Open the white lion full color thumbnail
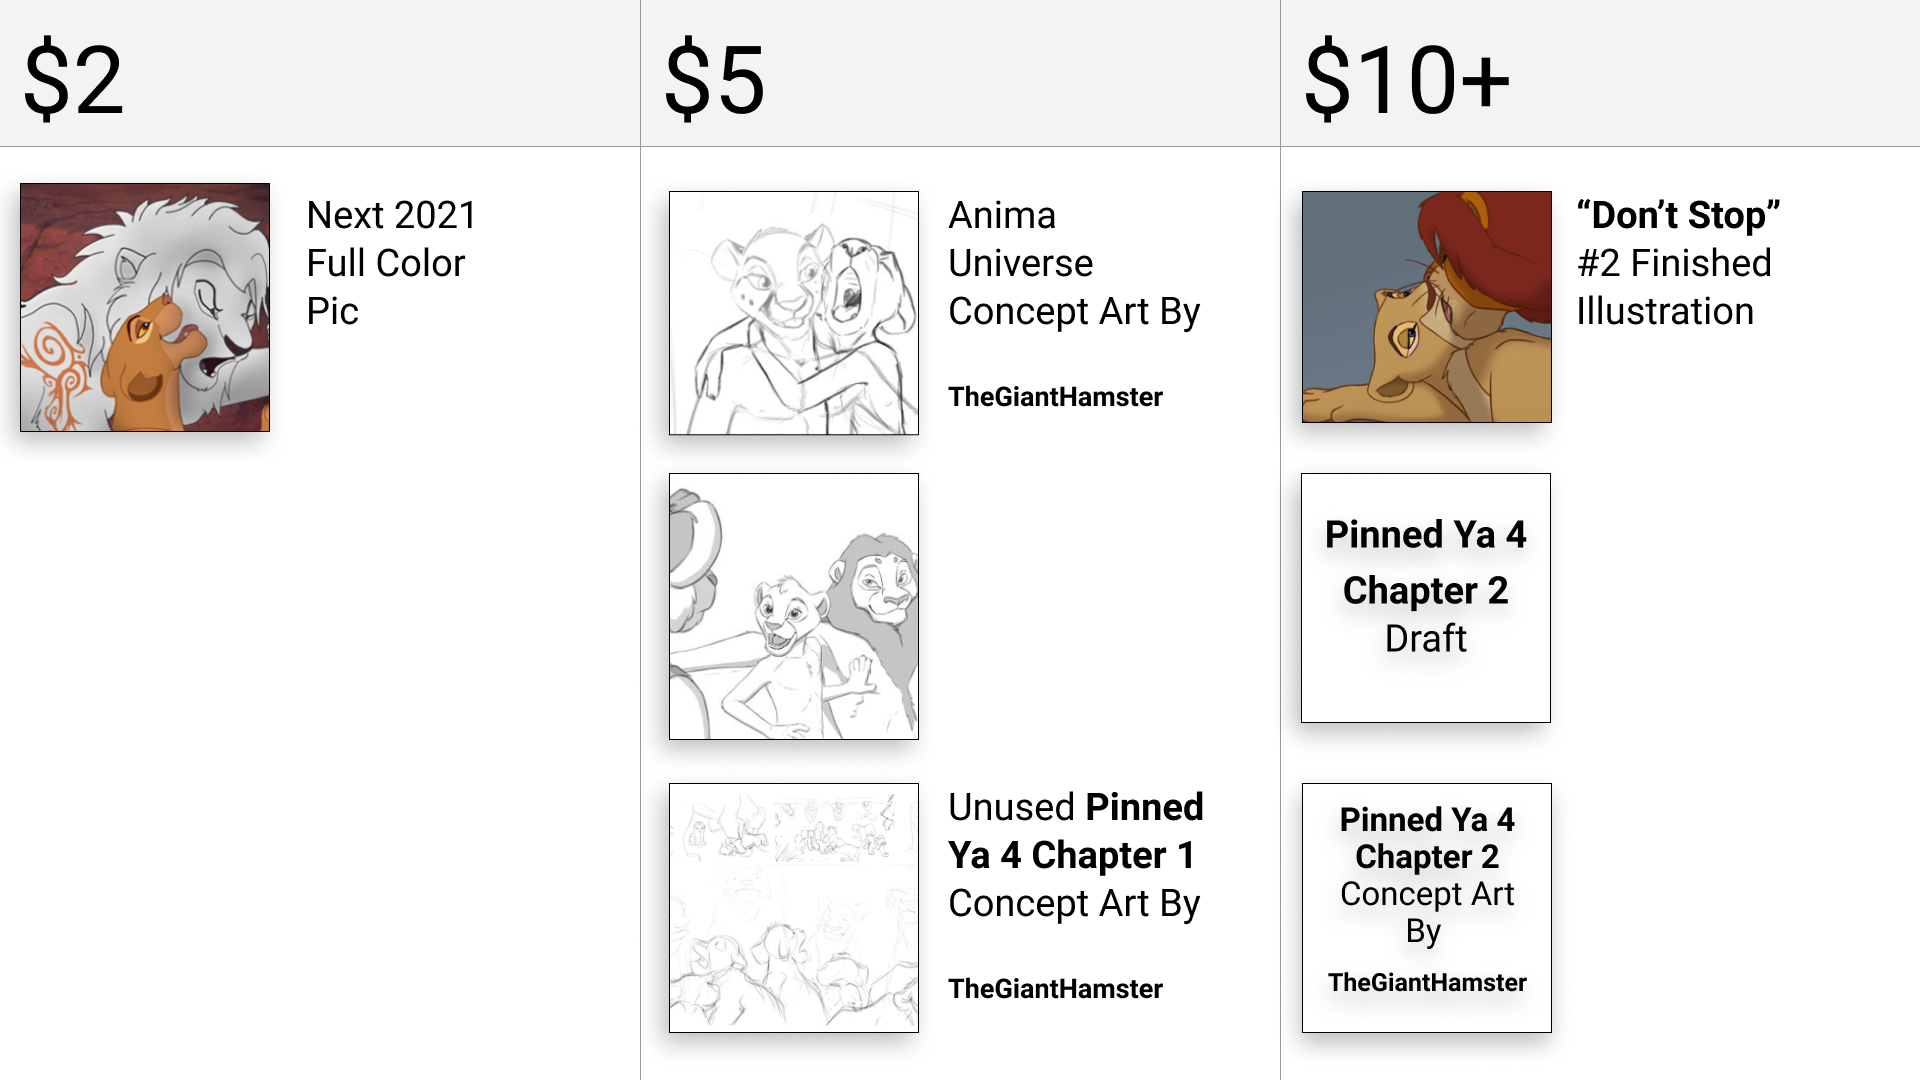Viewport: 1920px width, 1080px height. (145, 307)
